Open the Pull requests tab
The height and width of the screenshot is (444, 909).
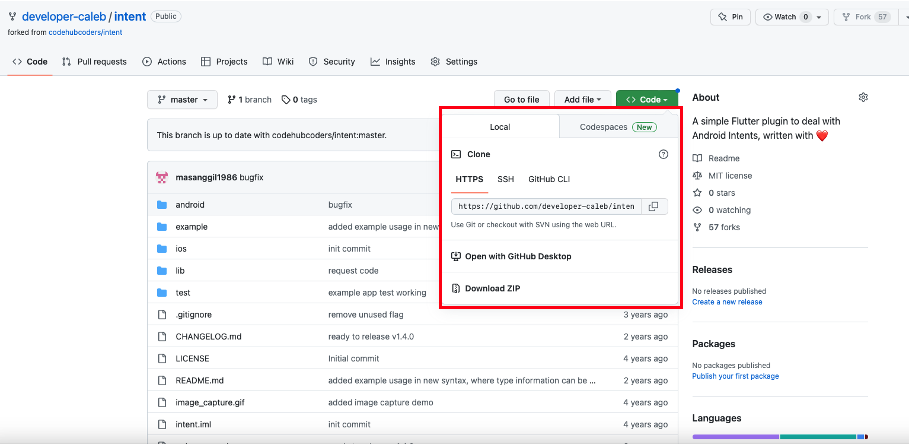(94, 61)
